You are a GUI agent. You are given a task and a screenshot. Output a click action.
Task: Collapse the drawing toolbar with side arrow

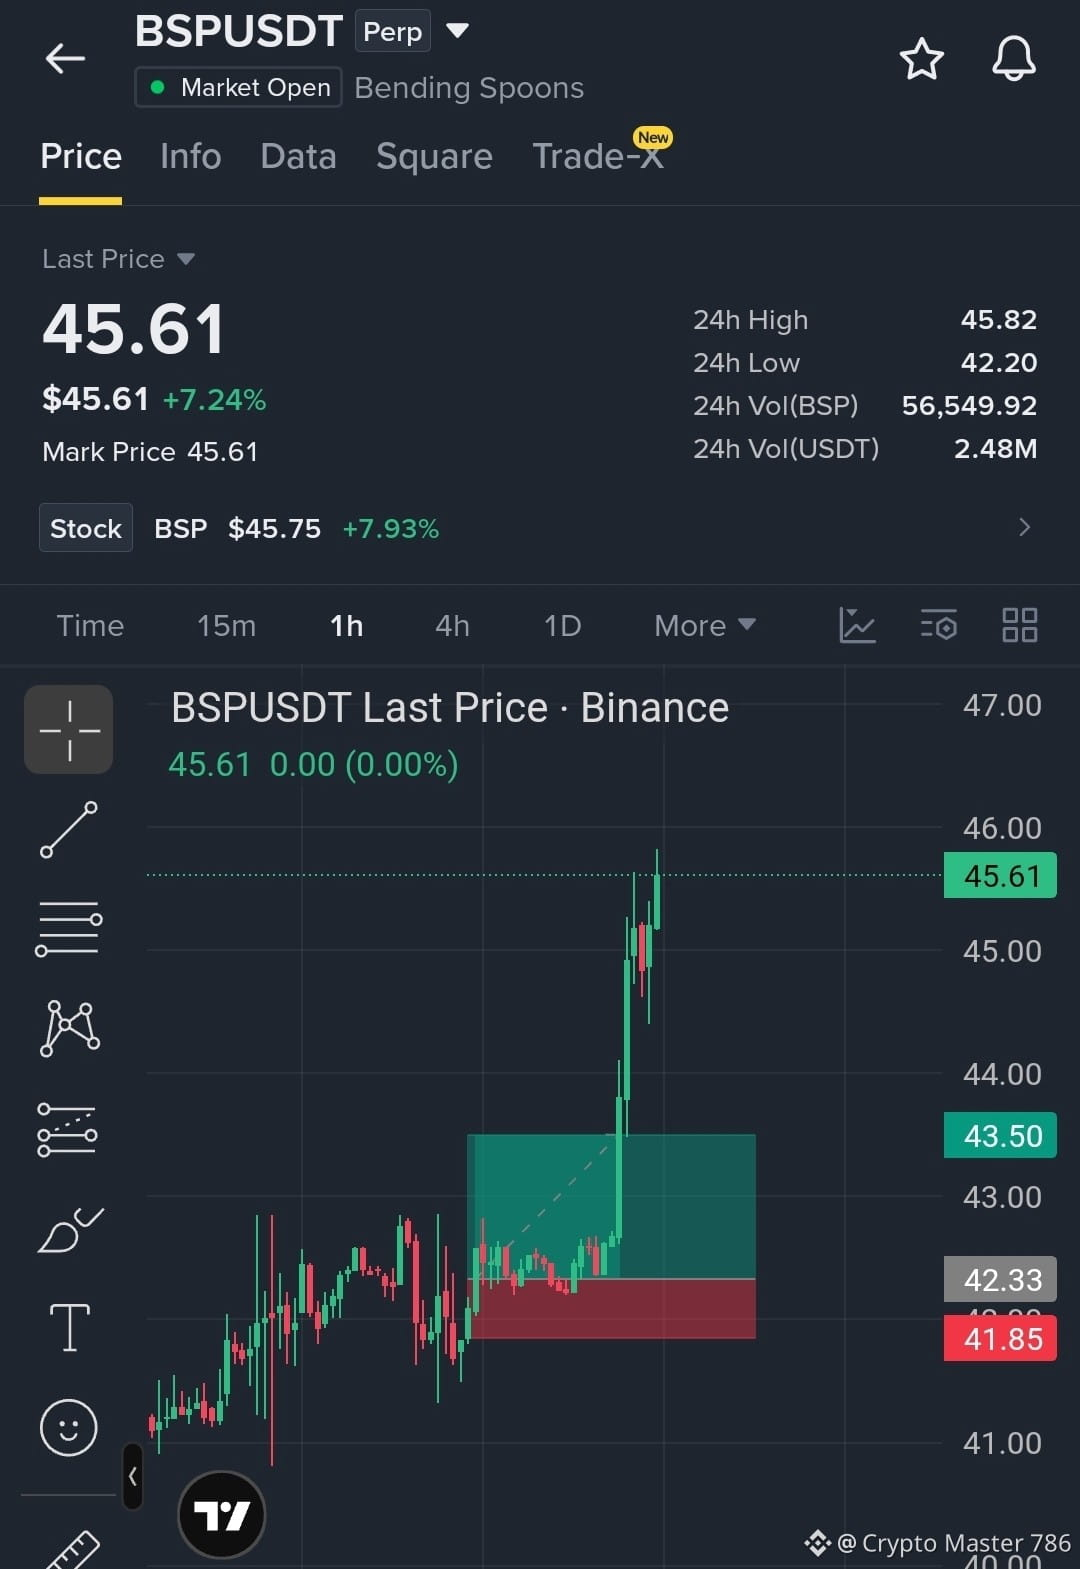tap(132, 1476)
